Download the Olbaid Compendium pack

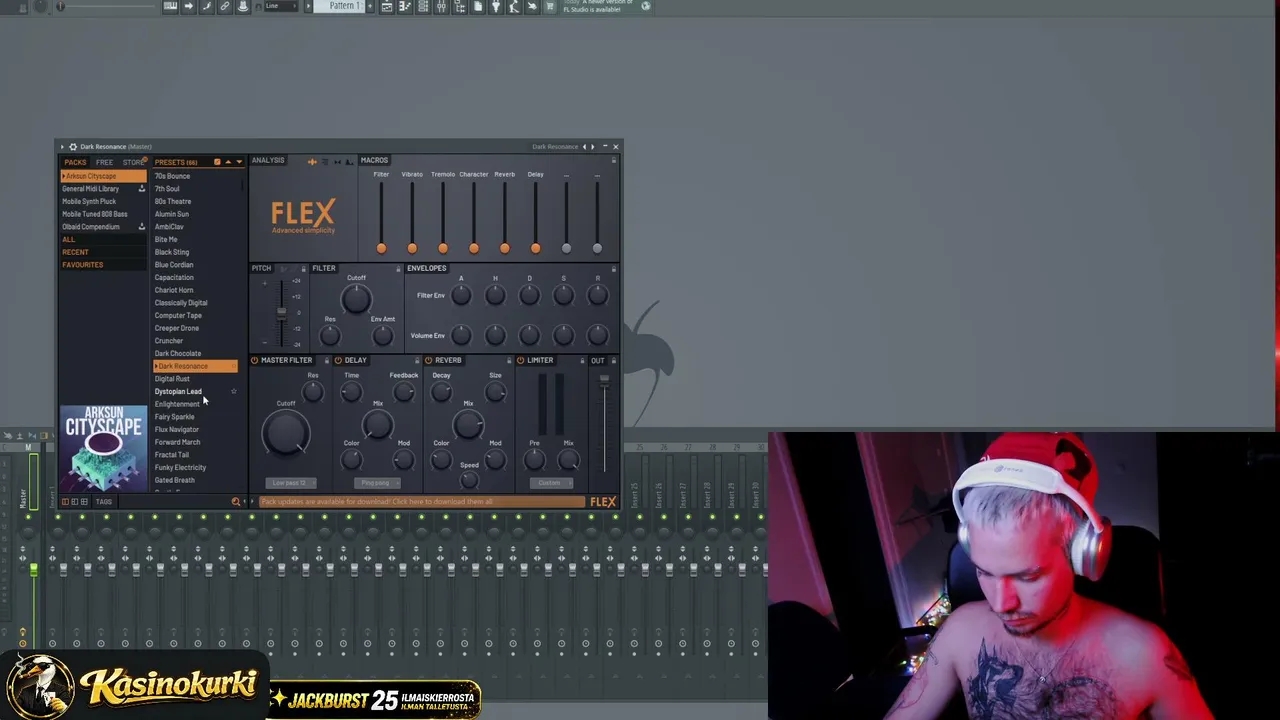coord(141,227)
